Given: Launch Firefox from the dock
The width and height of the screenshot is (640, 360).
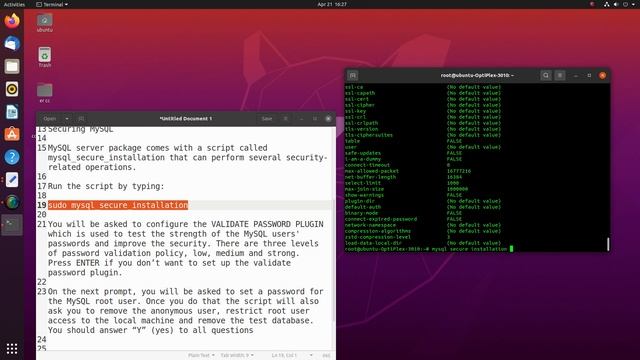Looking at the screenshot, I should [12, 20].
